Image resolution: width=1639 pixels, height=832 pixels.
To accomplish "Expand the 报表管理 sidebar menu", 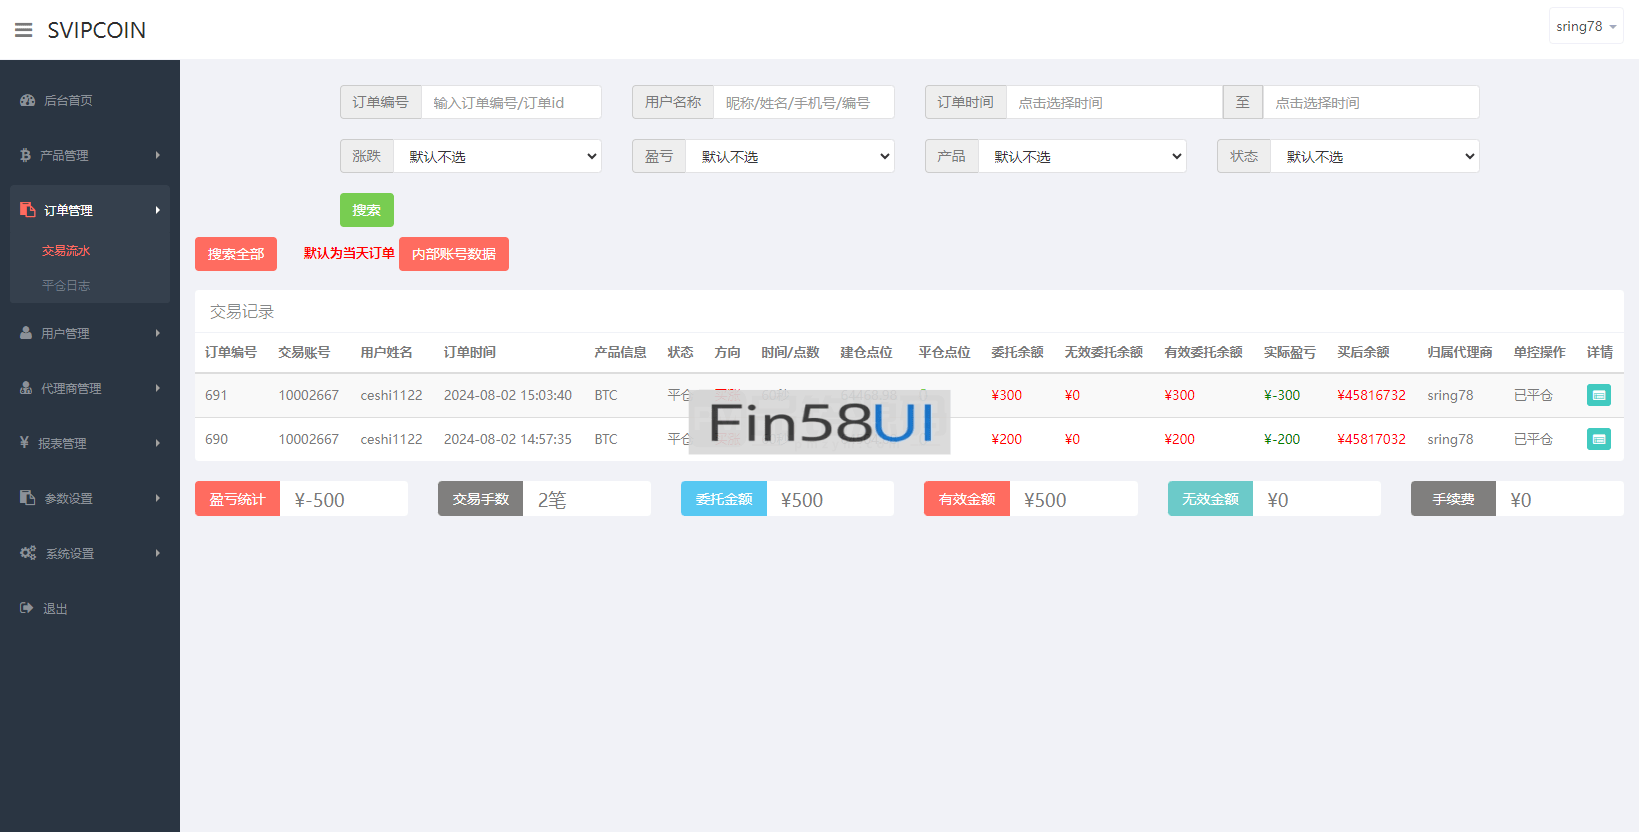I will click(89, 443).
